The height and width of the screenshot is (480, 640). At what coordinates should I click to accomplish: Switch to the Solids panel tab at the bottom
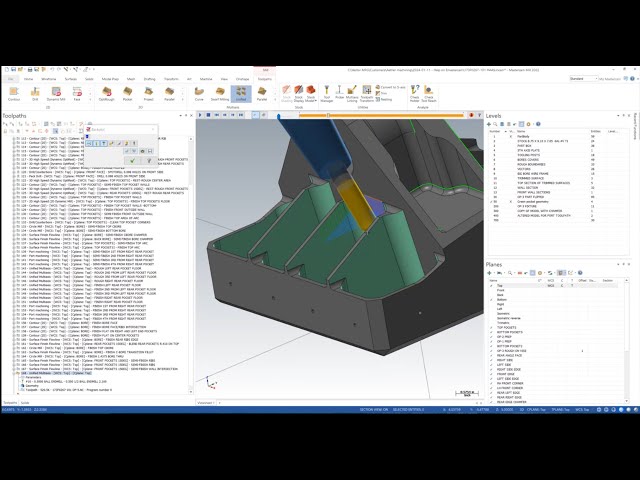(25, 403)
